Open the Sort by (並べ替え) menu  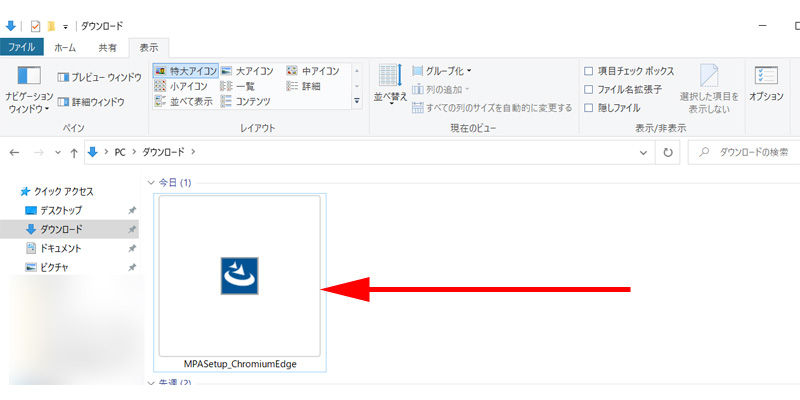(x=390, y=84)
